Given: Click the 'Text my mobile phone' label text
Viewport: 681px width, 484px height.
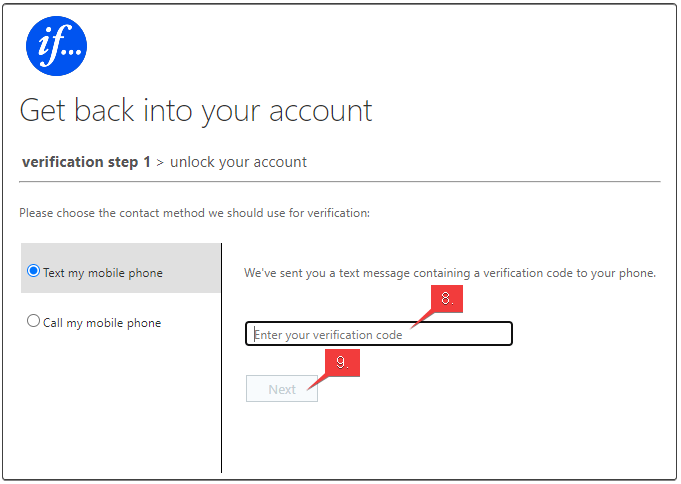Looking at the screenshot, I should [x=103, y=273].
